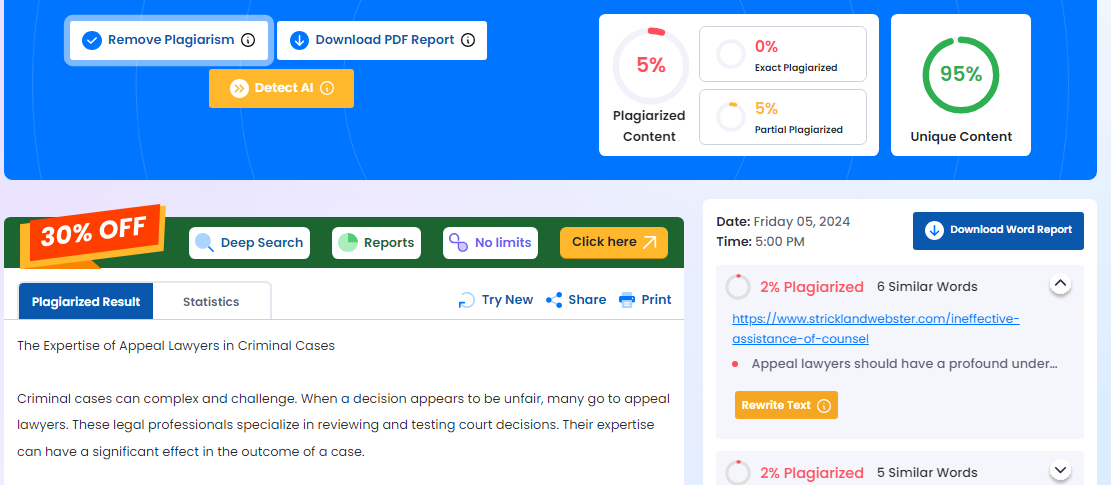Click the paragraph starting 'Criminal cases can complex'

pyautogui.click(x=344, y=425)
